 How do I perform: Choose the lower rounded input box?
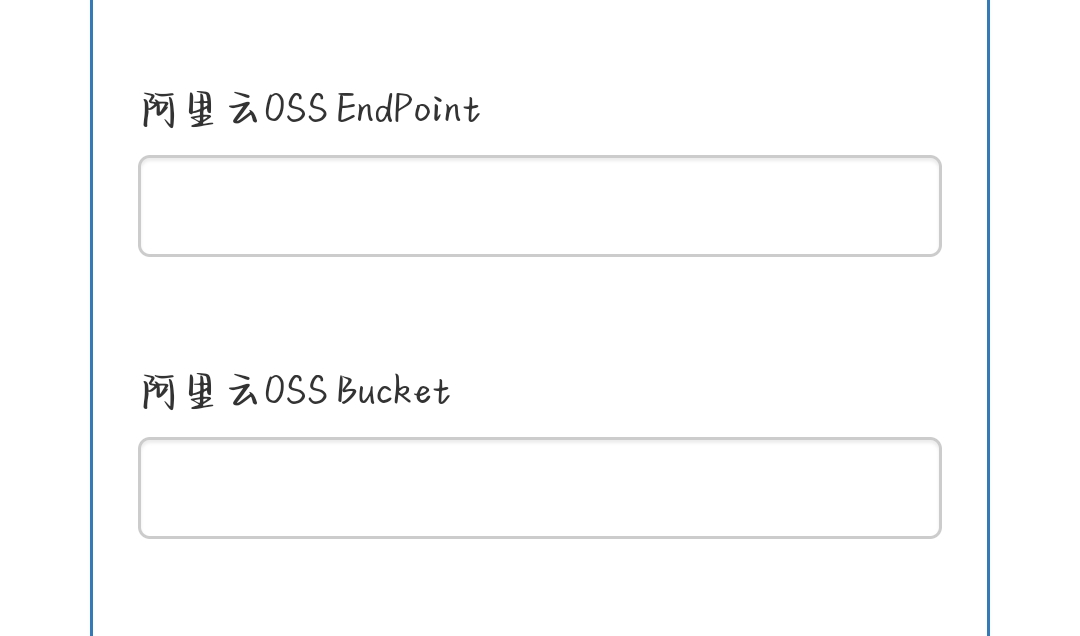point(539,488)
